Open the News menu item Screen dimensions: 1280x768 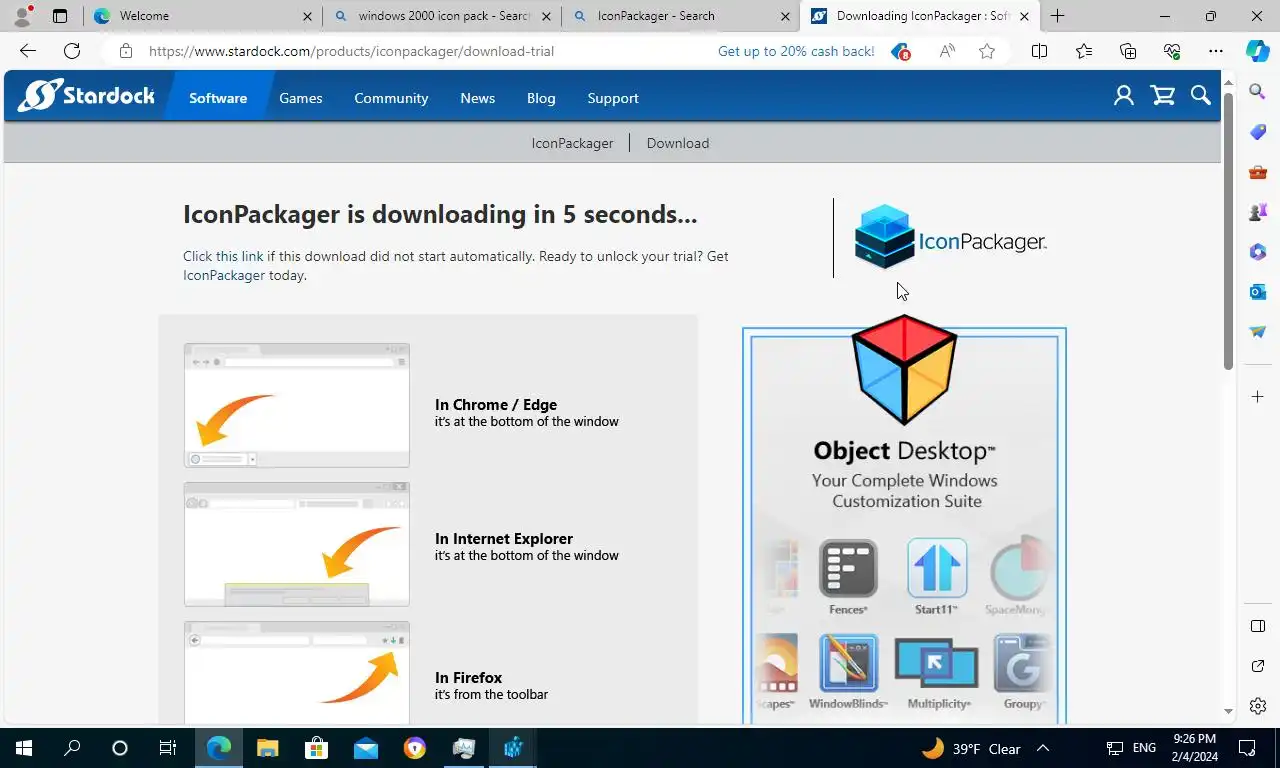(477, 98)
